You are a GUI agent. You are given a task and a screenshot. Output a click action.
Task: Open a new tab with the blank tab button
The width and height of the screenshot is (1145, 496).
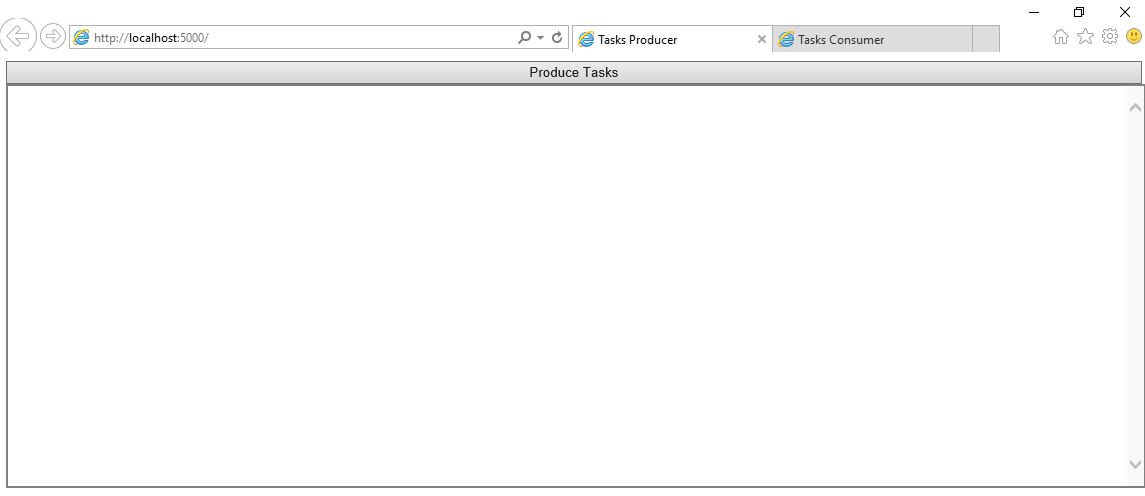985,39
